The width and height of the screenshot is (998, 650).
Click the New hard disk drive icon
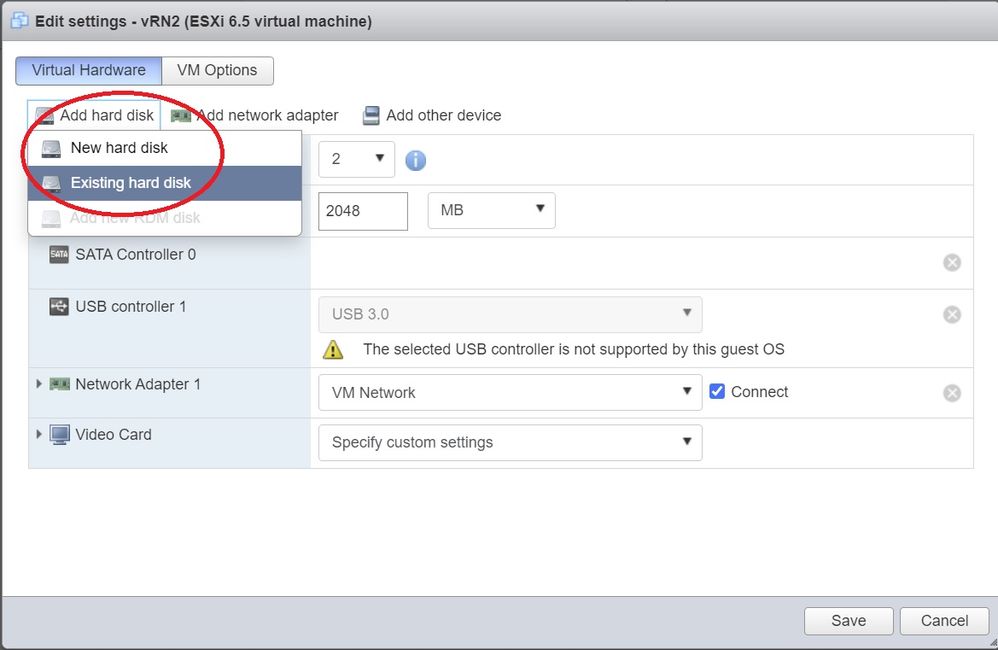click(51, 148)
